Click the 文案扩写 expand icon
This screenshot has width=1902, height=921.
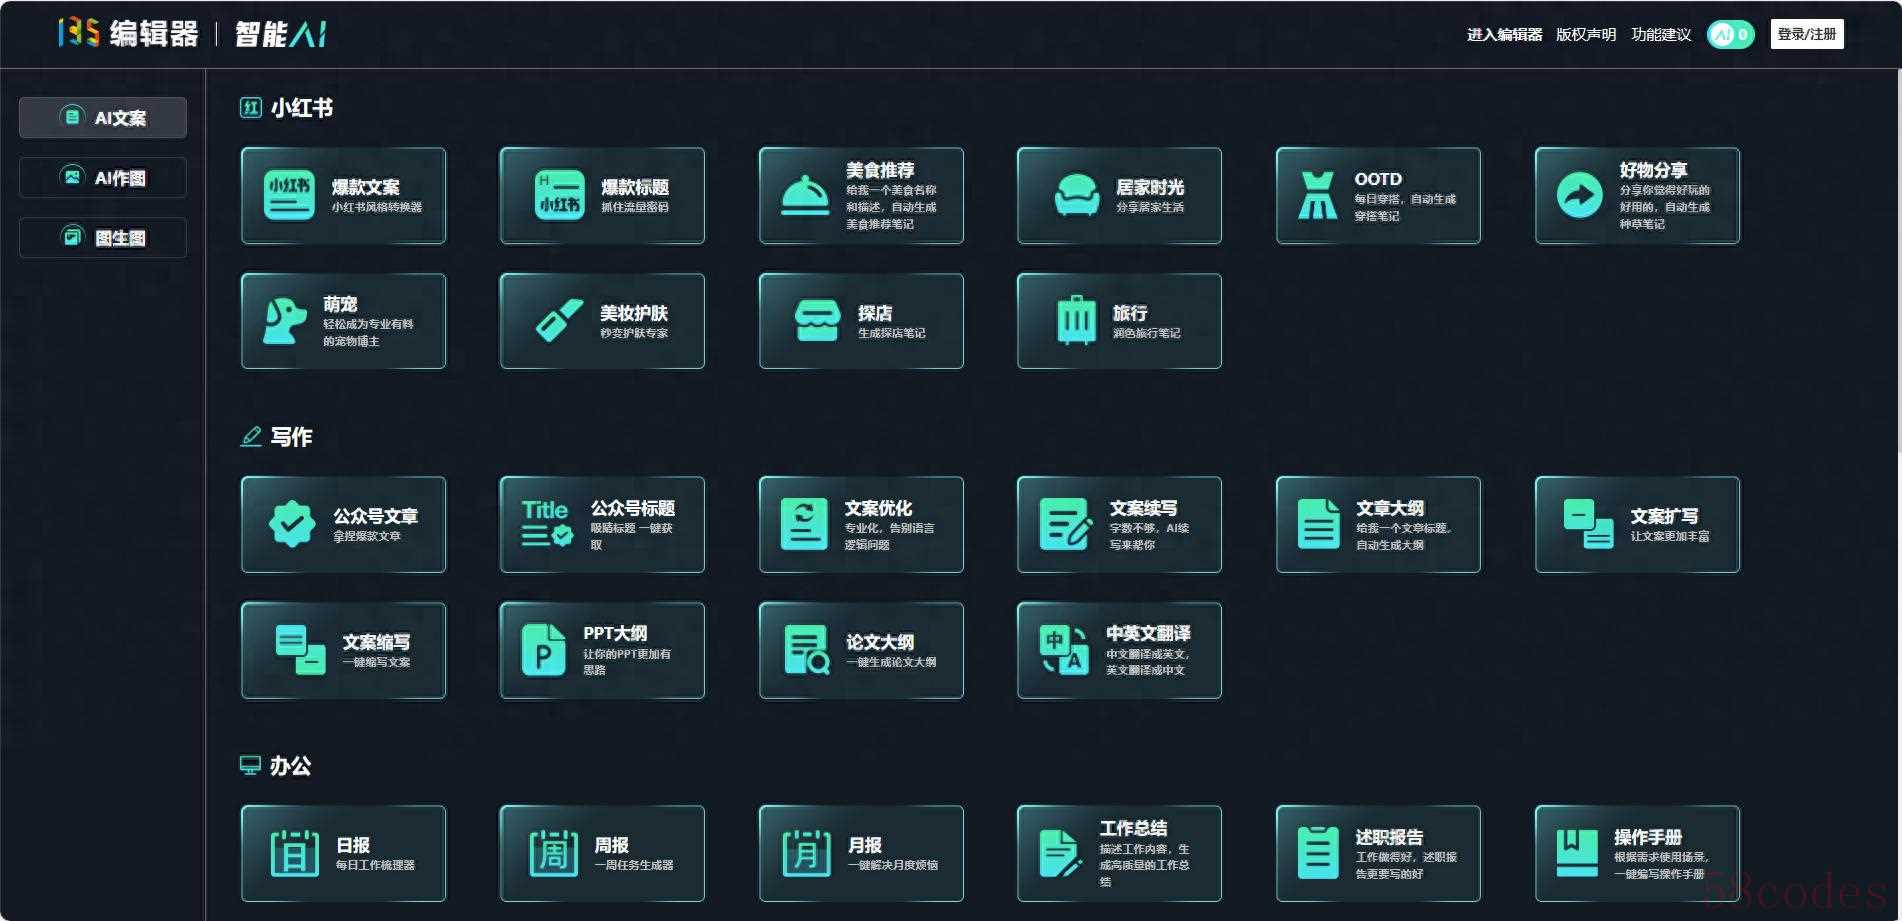click(1588, 524)
